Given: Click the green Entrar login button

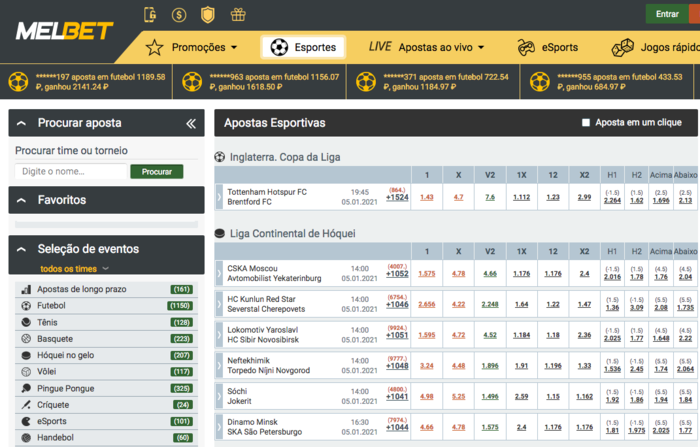Looking at the screenshot, I should point(667,14).
